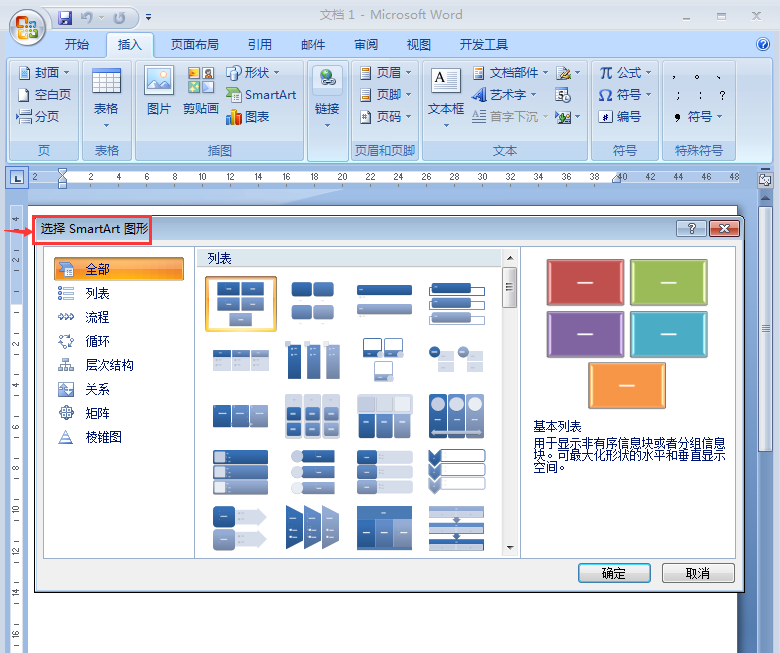The height and width of the screenshot is (653, 780).
Task: Save document via quick access toolbar
Action: click(65, 18)
